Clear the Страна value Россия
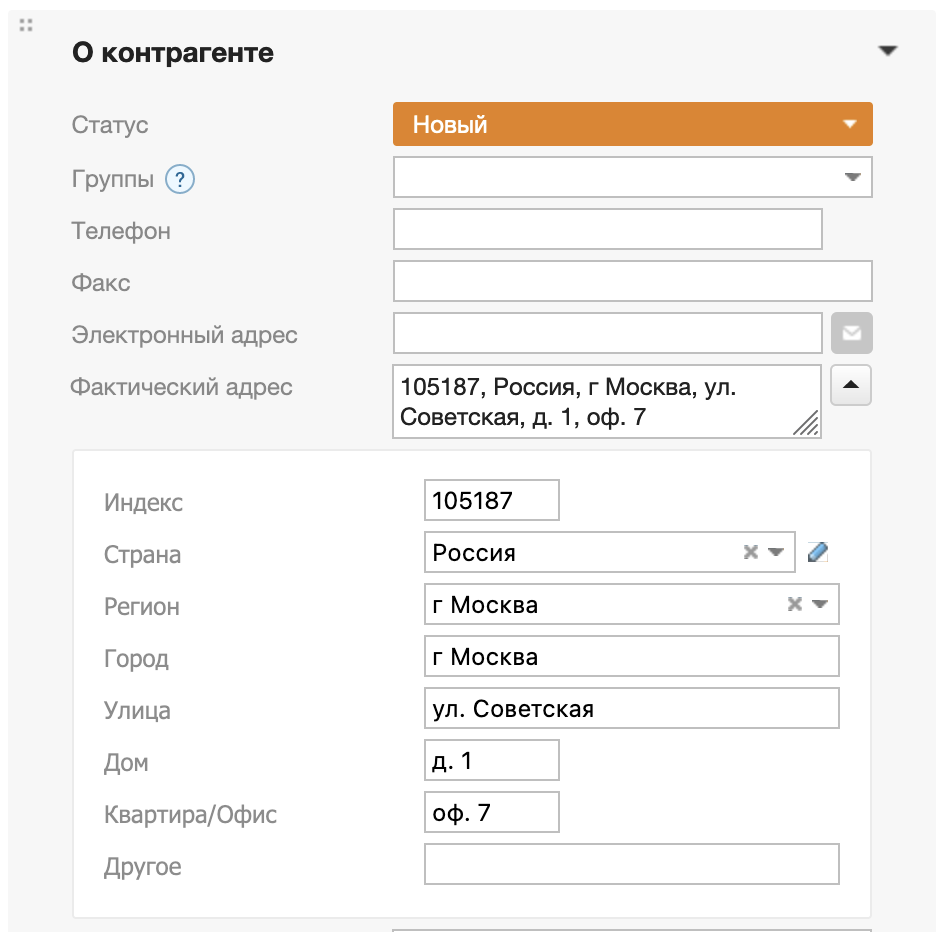The width and height of the screenshot is (948, 932). pyautogui.click(x=750, y=553)
